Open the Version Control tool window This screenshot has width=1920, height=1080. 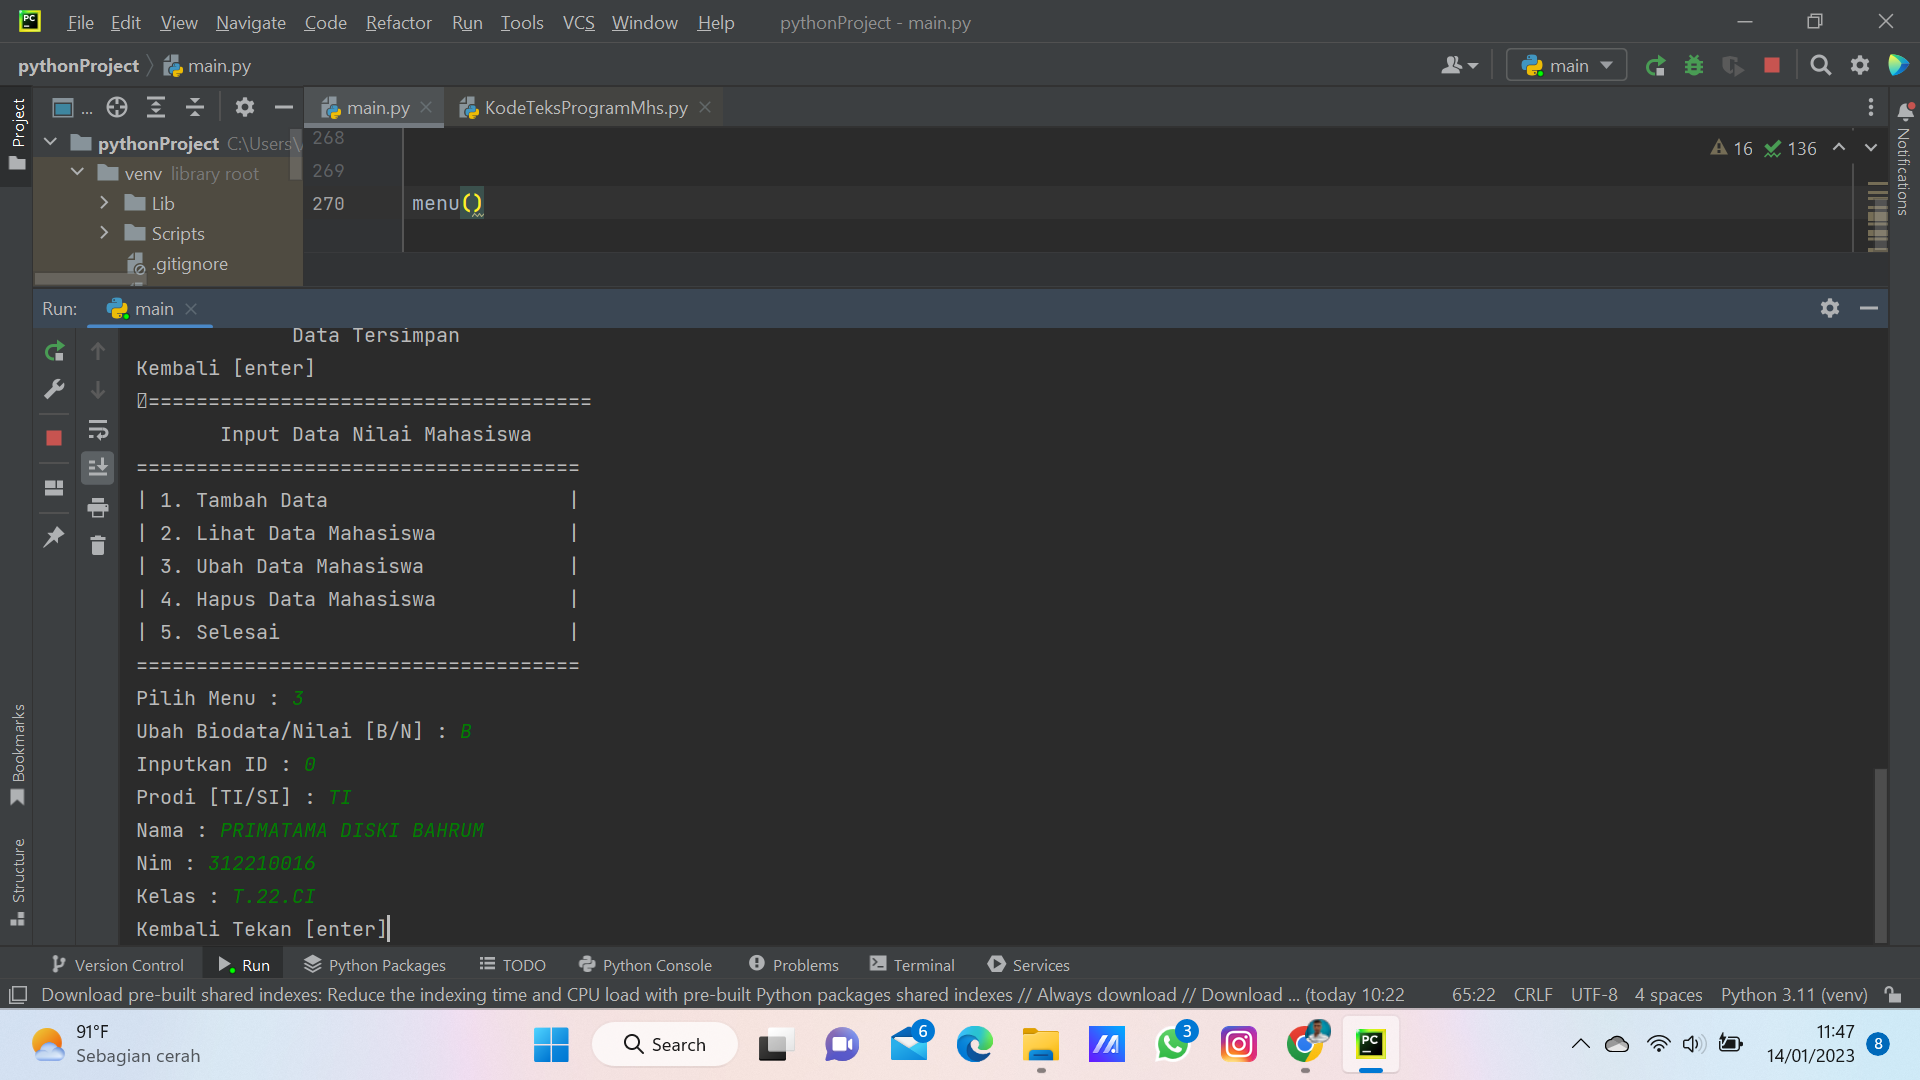[117, 964]
